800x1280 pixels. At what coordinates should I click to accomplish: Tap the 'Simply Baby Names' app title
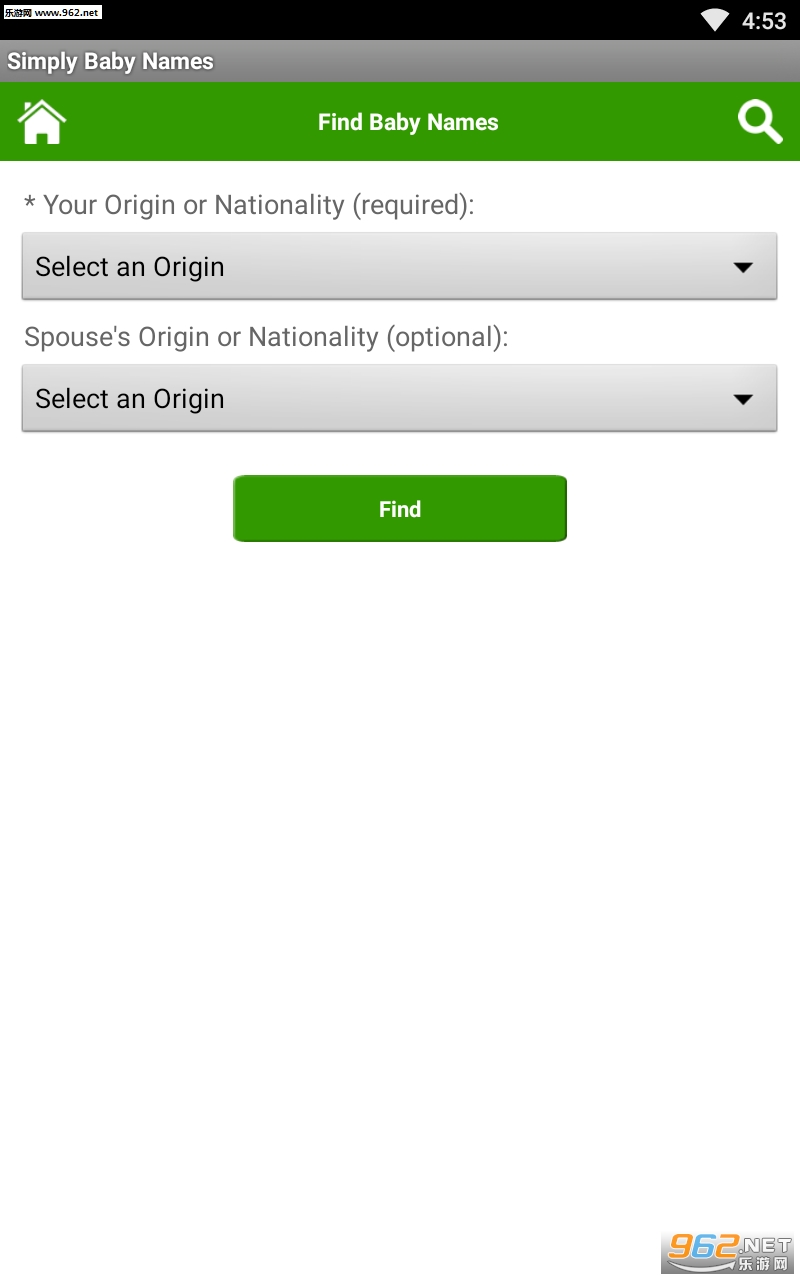pyautogui.click(x=110, y=61)
